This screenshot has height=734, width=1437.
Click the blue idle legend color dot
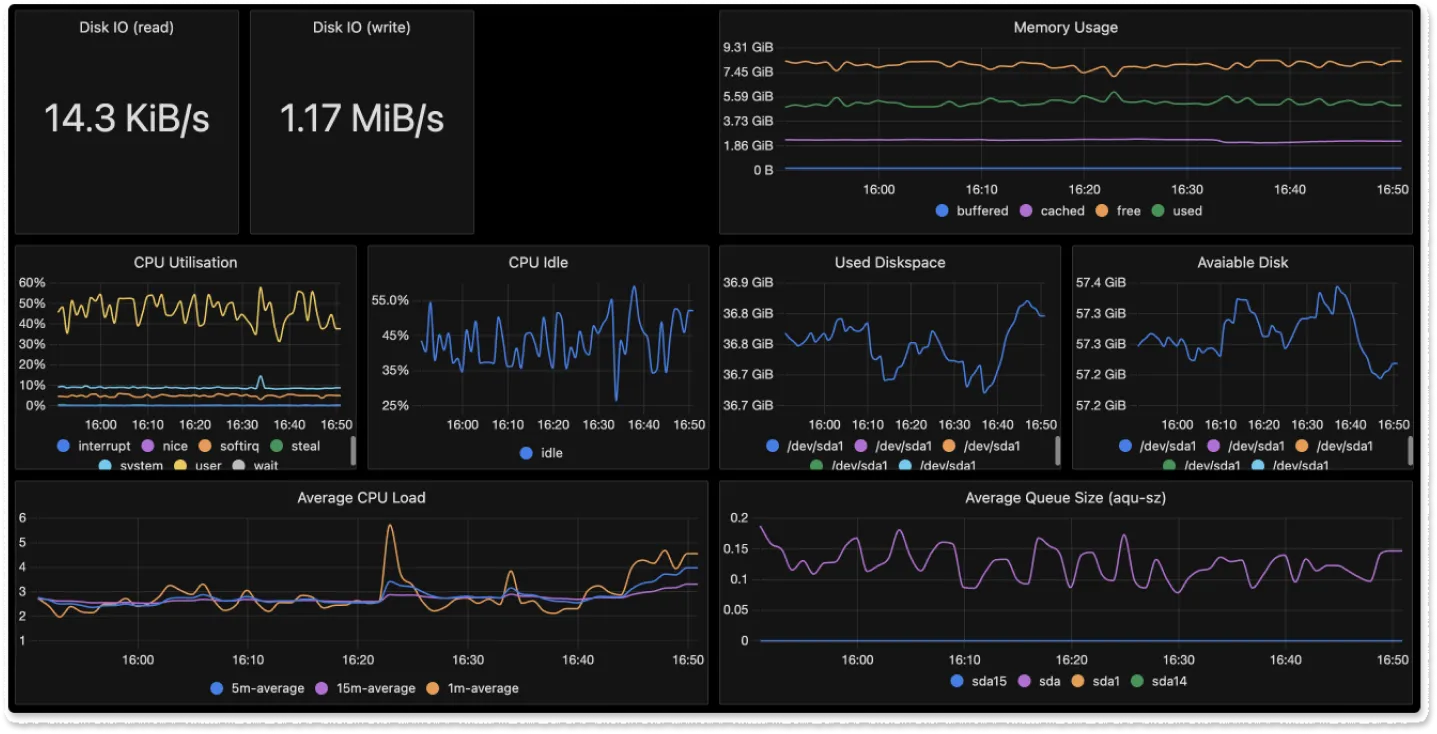526,453
